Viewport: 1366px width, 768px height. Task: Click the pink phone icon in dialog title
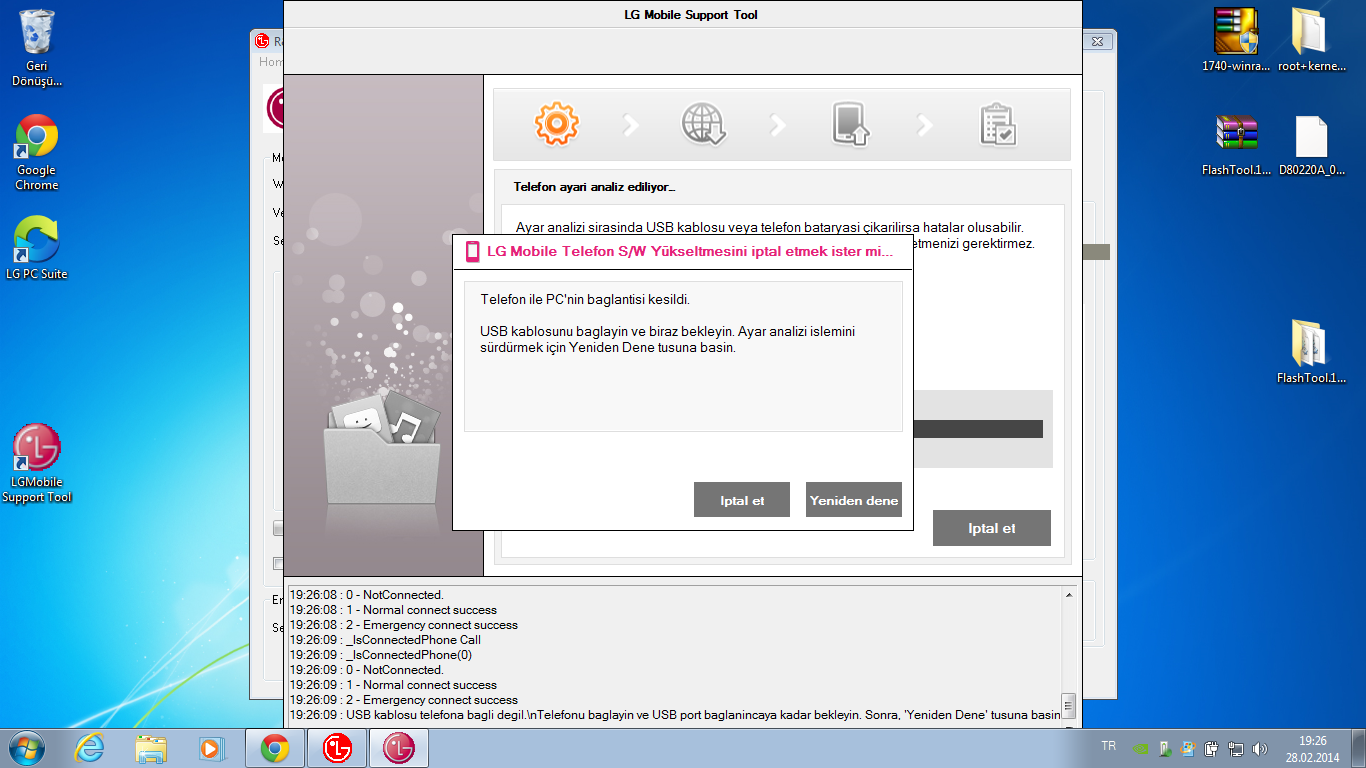coord(473,251)
